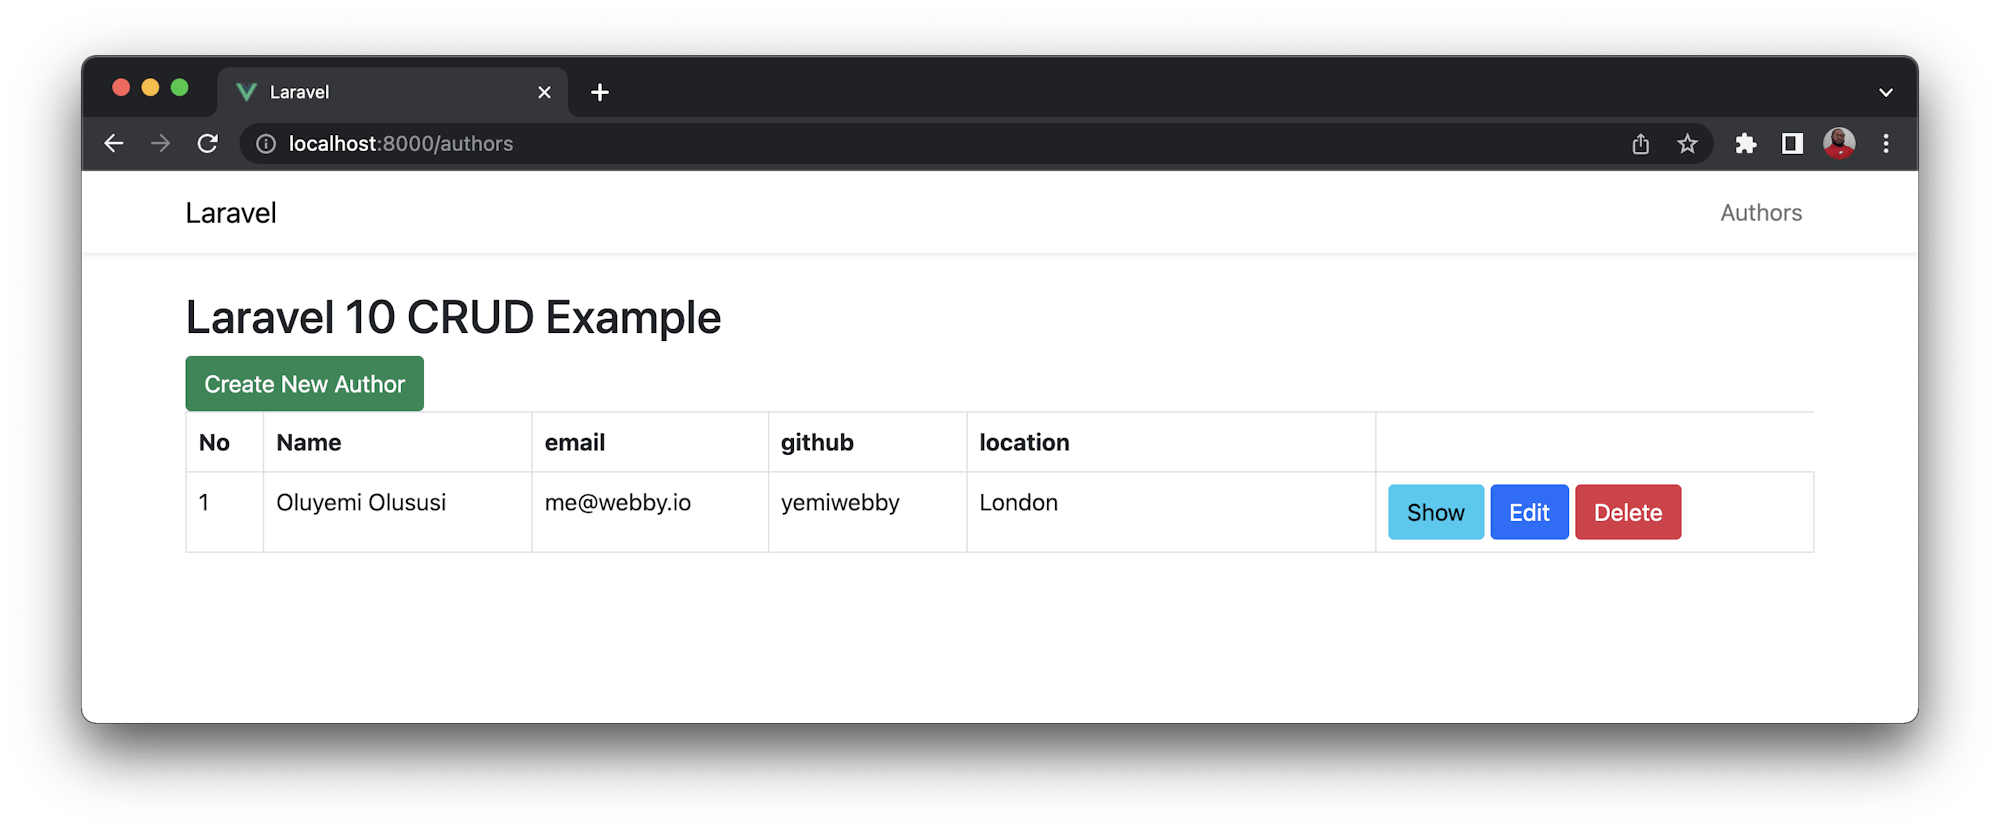Open the Extensions puzzle icon
Image resolution: width=2000 pixels, height=831 pixels.
[1745, 144]
